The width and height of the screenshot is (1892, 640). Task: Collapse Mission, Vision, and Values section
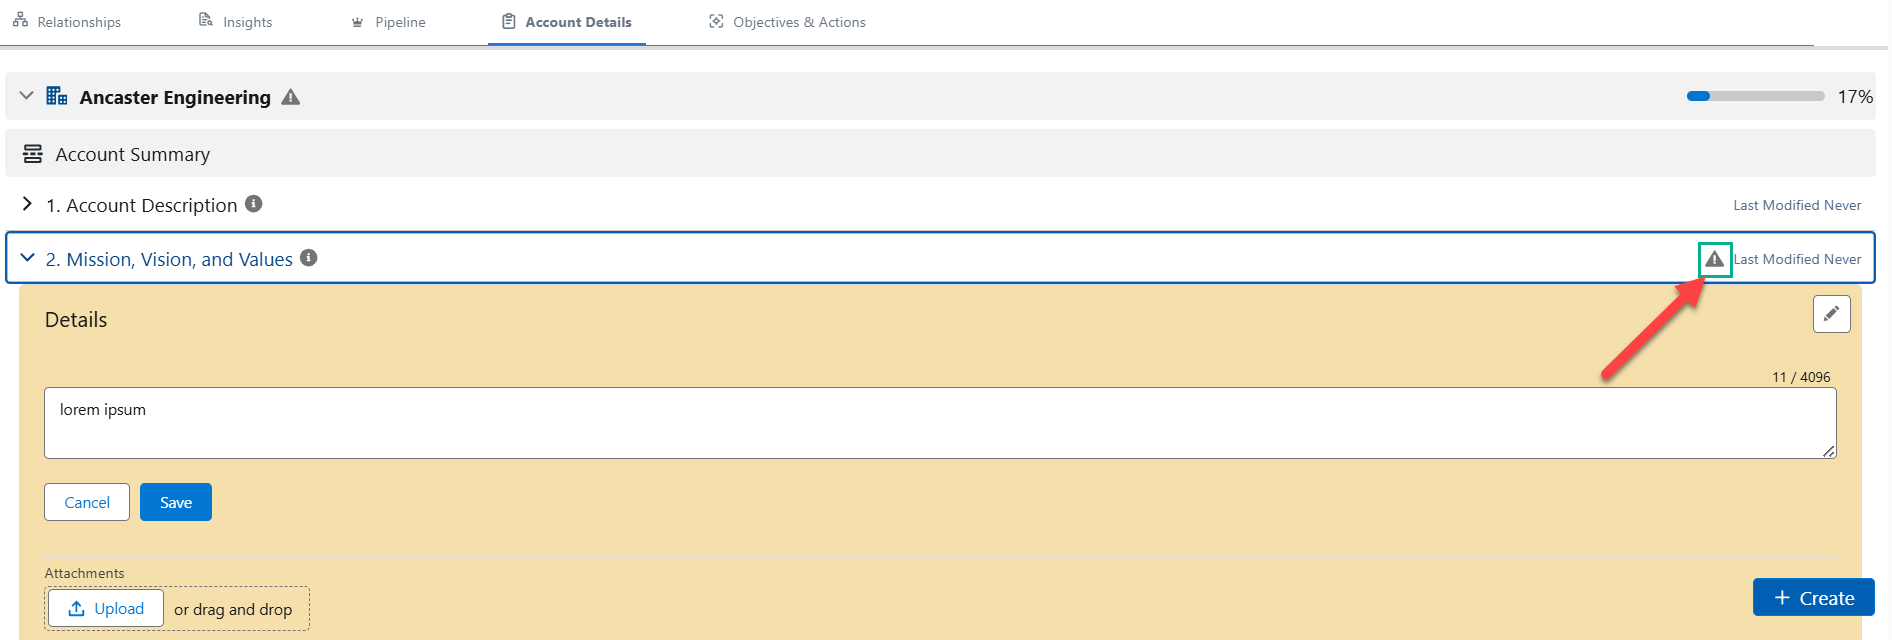pos(27,258)
